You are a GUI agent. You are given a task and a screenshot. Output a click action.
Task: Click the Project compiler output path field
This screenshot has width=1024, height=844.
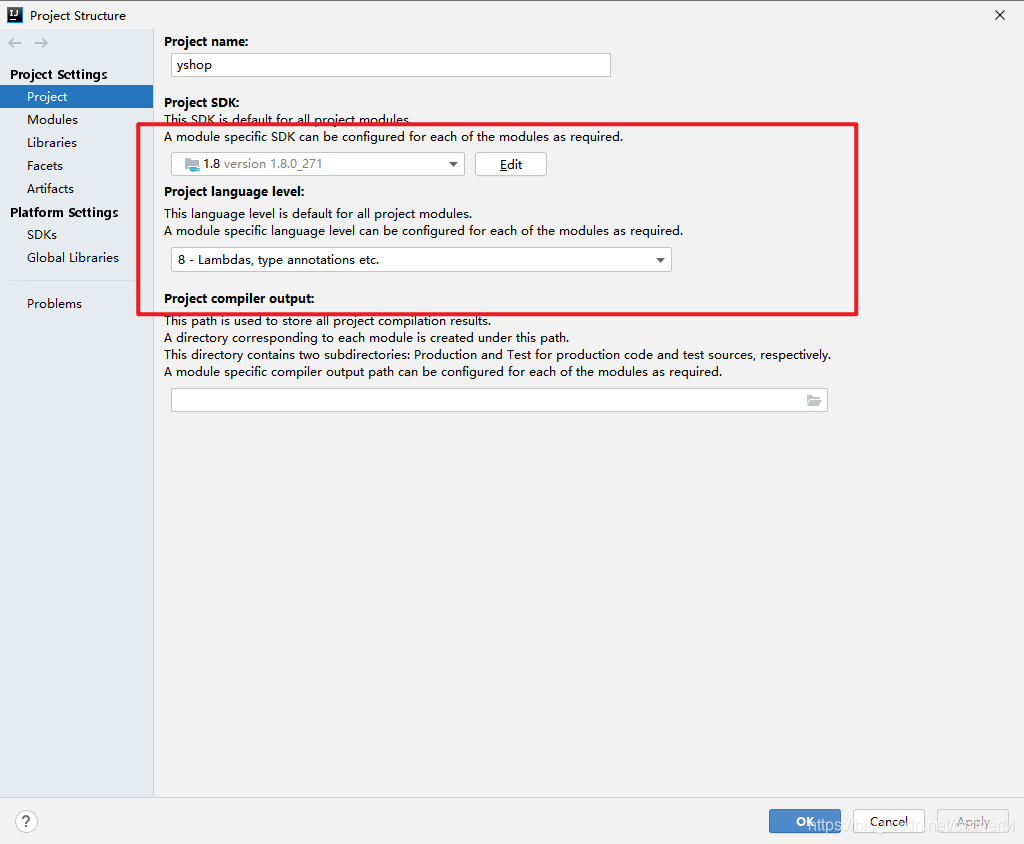[490, 399]
